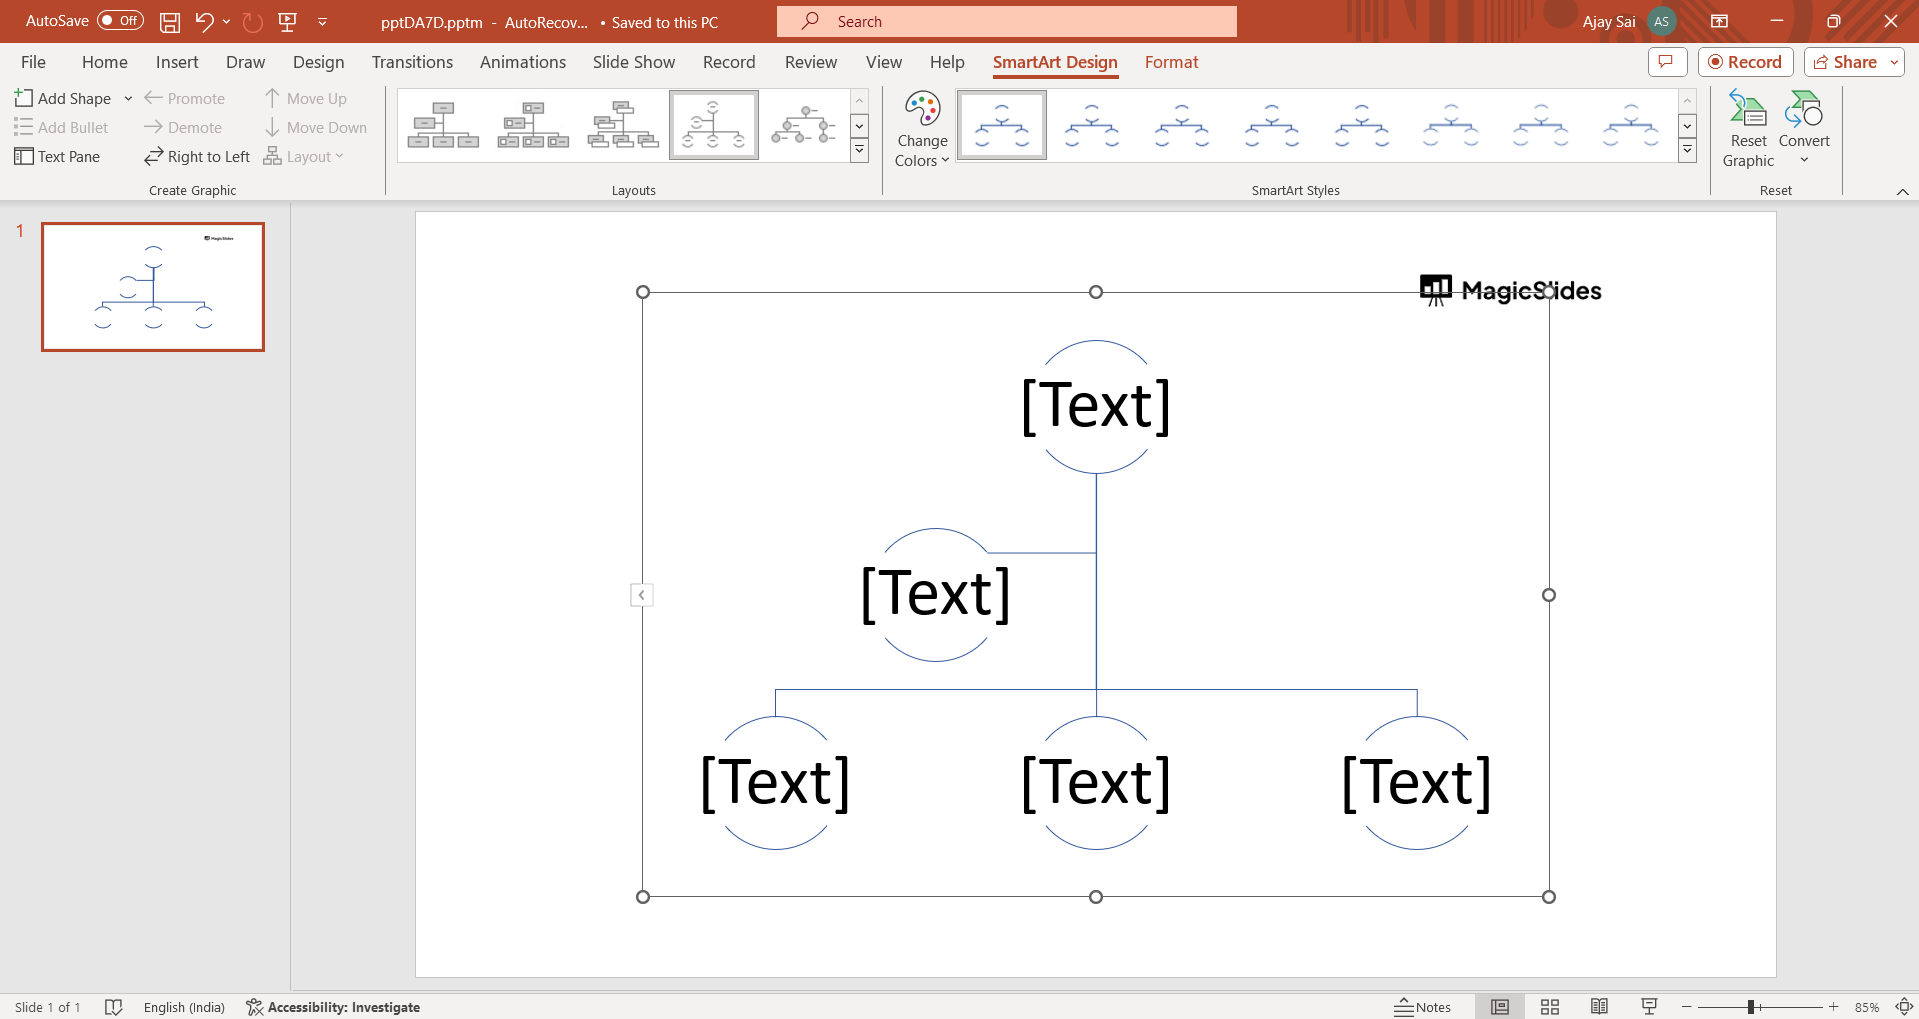1919x1019 pixels.
Task: Open the Text Pane
Action: coord(58,157)
